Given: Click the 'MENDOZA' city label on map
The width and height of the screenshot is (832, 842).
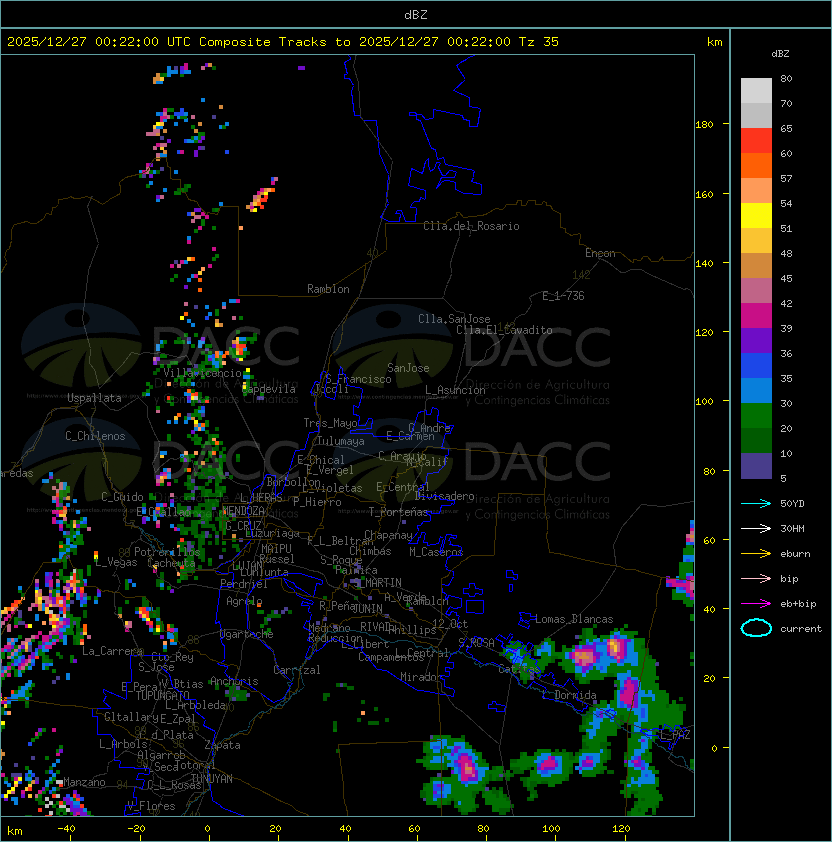Looking at the screenshot, I should pos(243,511).
